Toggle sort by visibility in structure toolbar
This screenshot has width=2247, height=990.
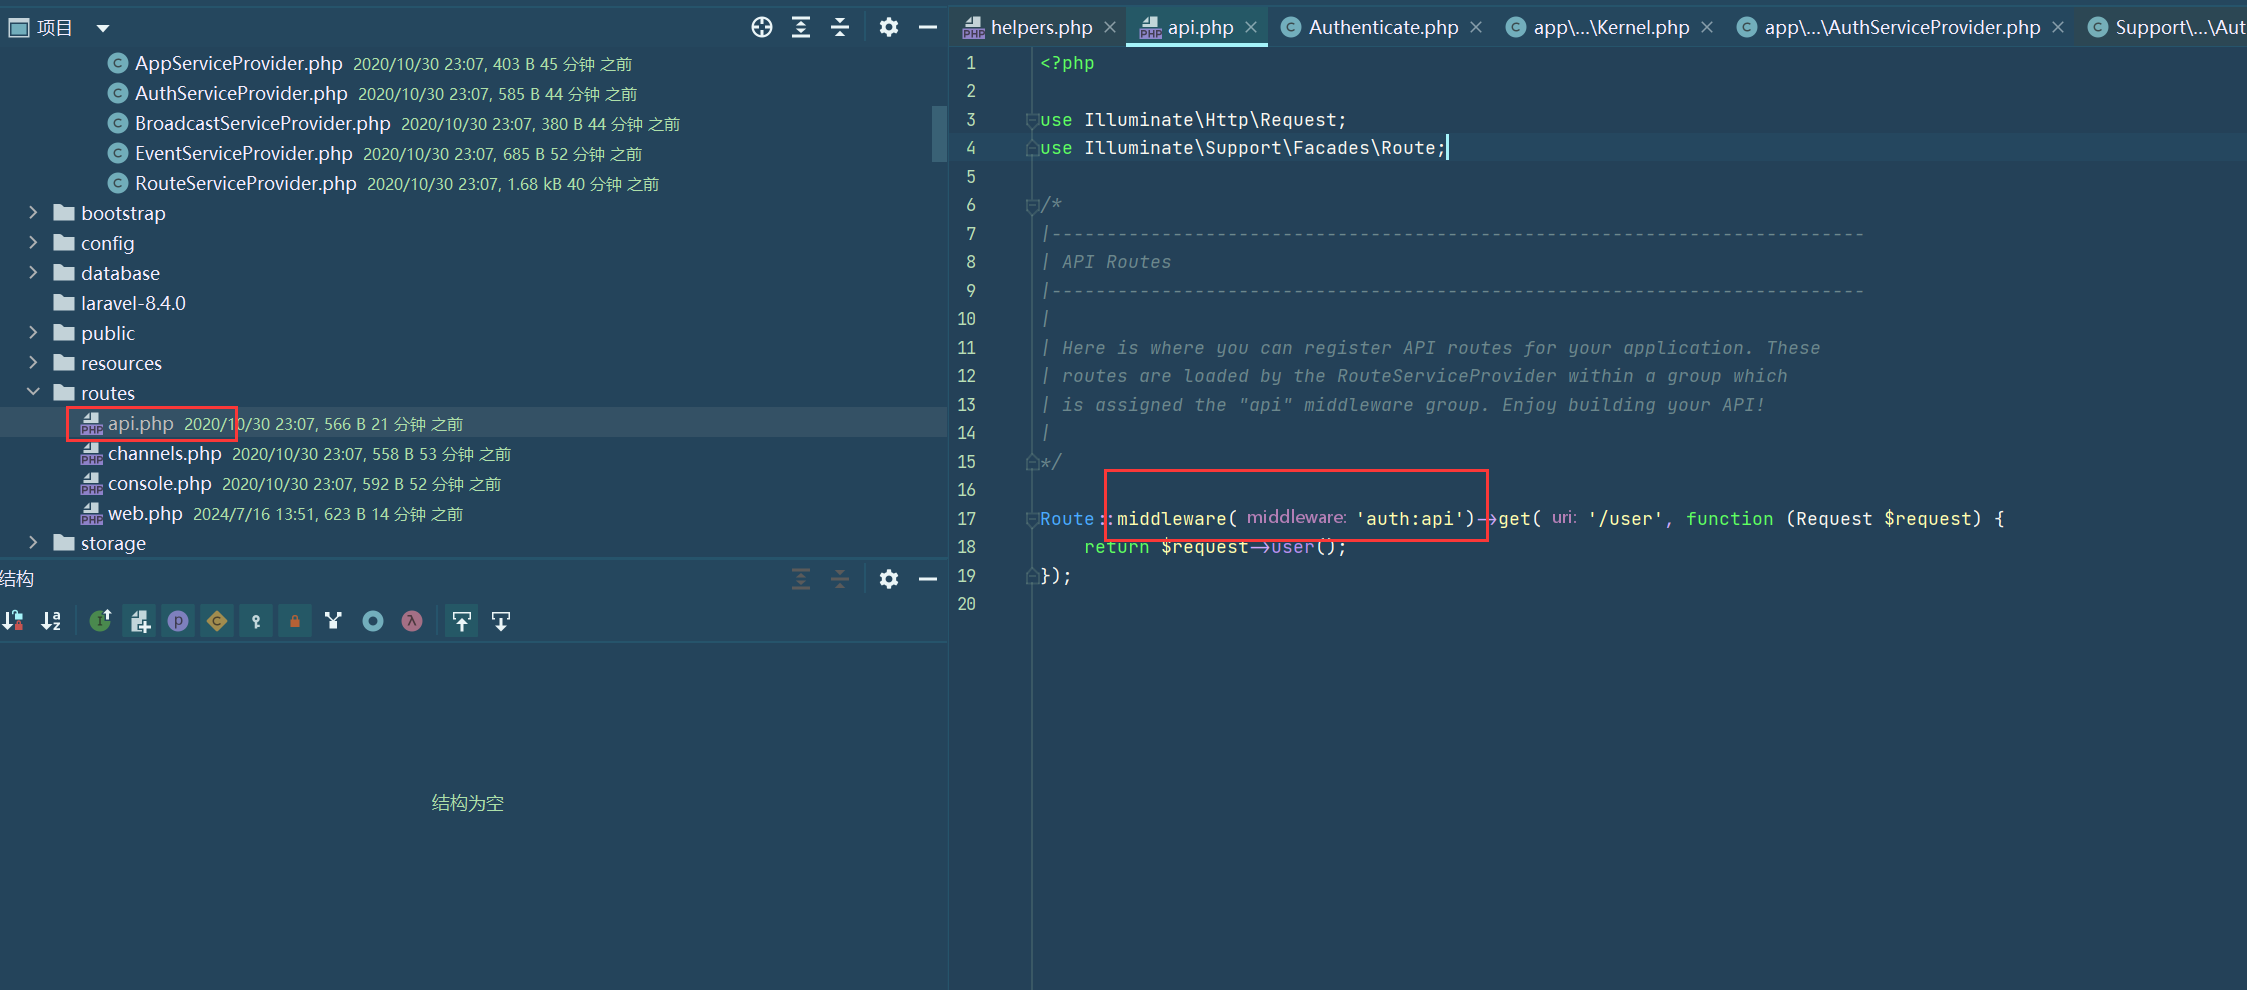(x=13, y=621)
